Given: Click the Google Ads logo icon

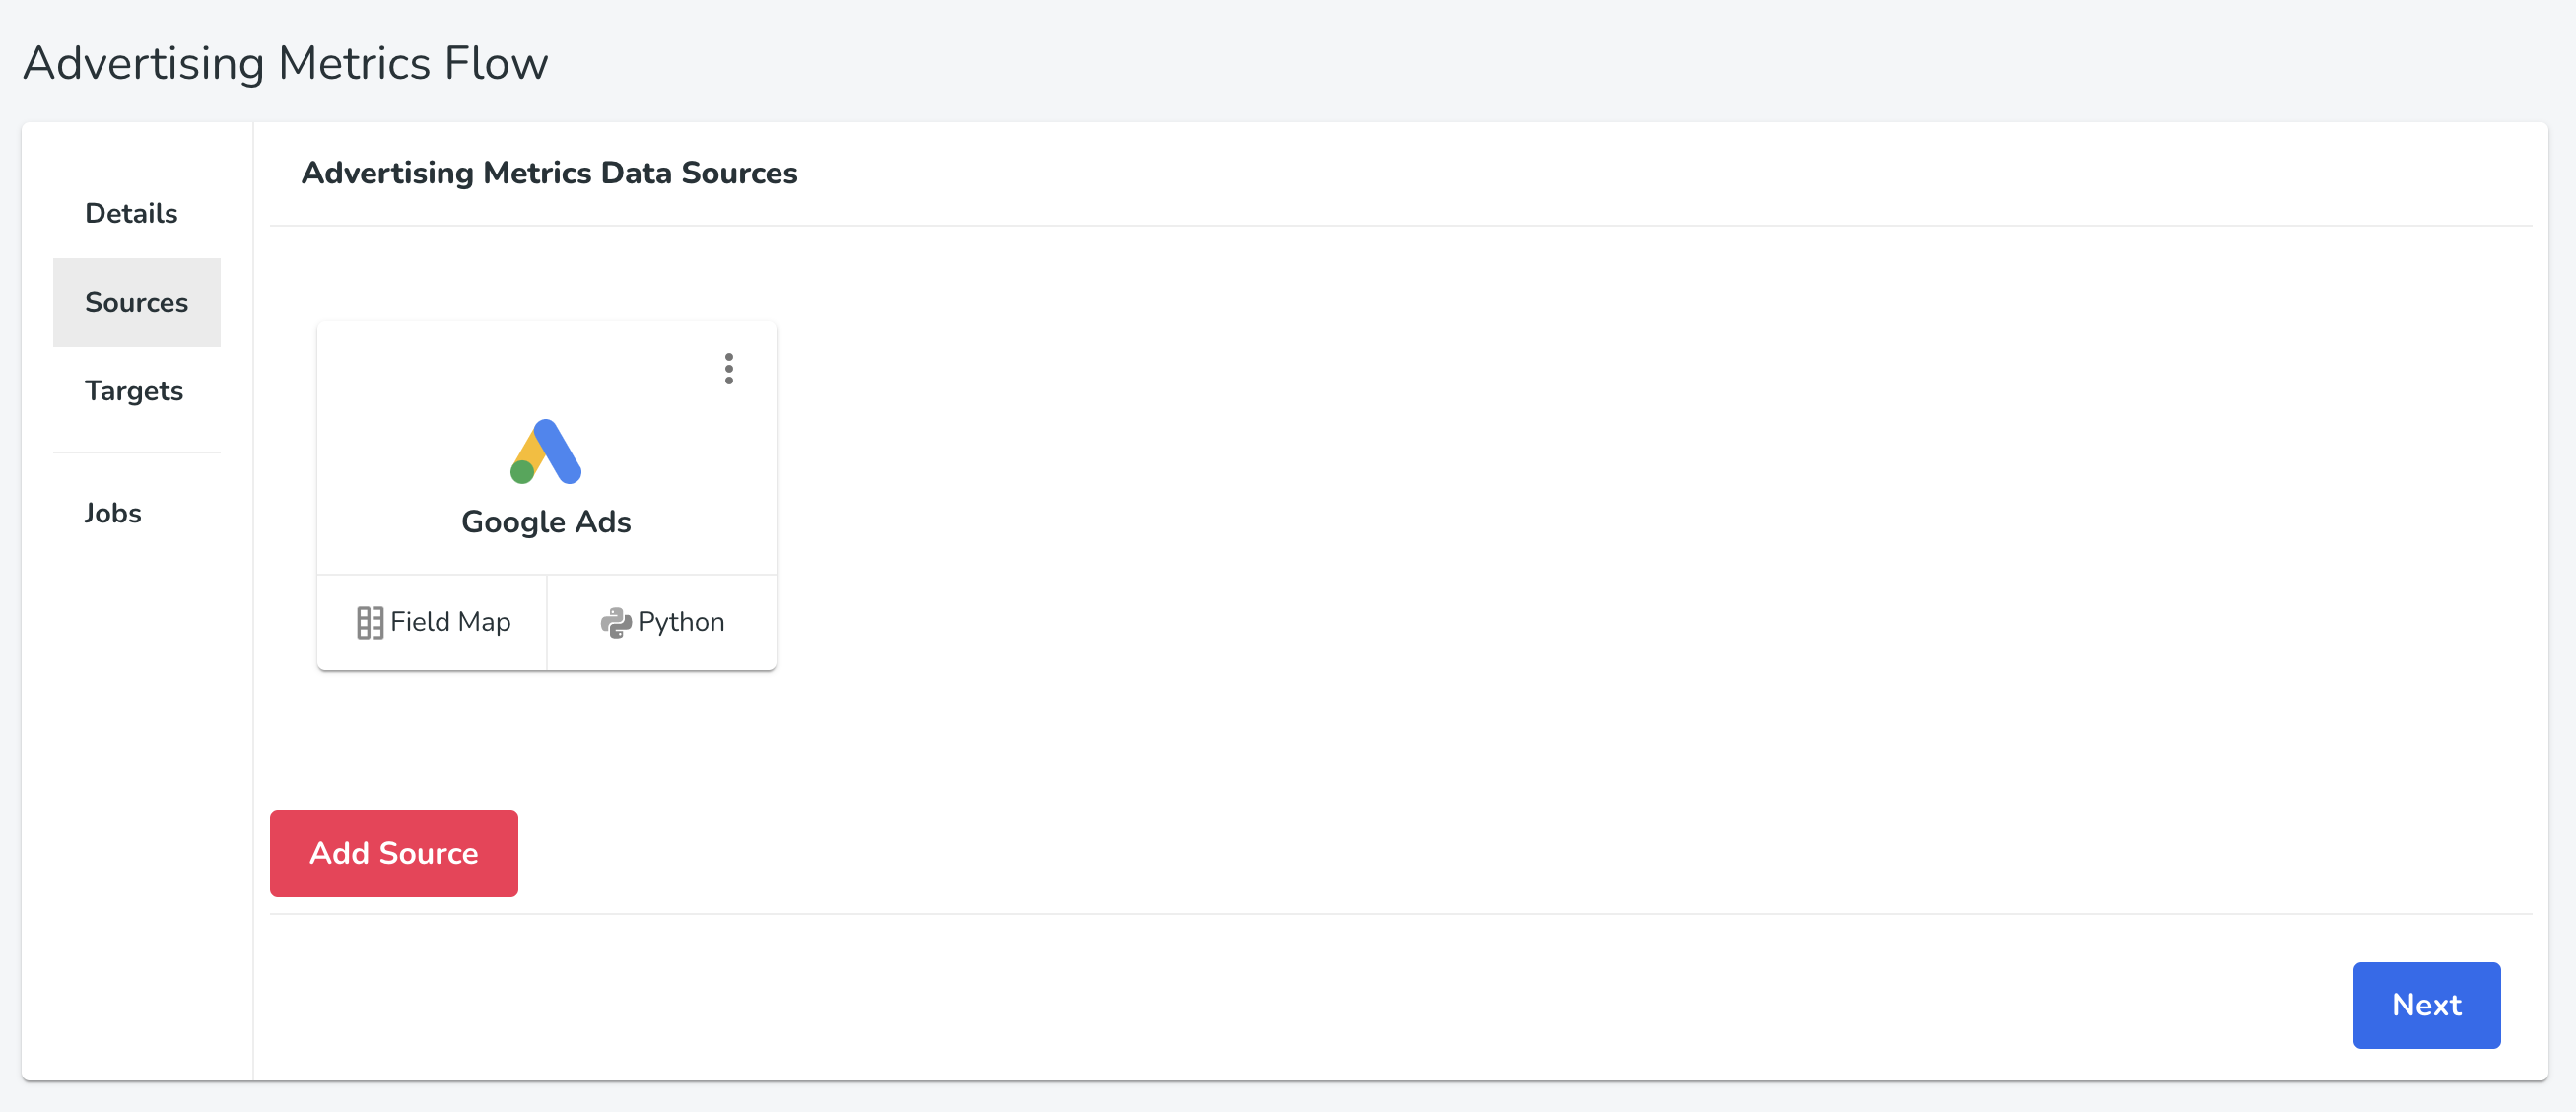Looking at the screenshot, I should [546, 452].
